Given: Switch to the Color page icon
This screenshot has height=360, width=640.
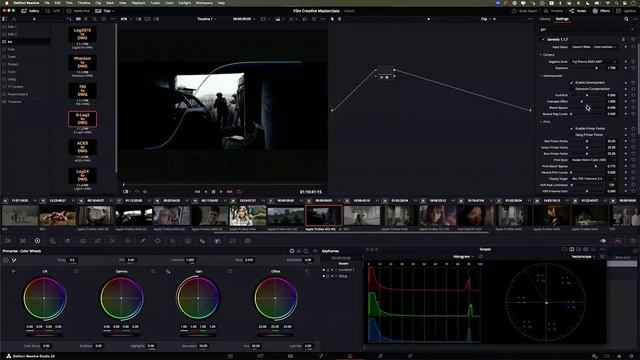Looking at the screenshot, I should [x=350, y=356].
